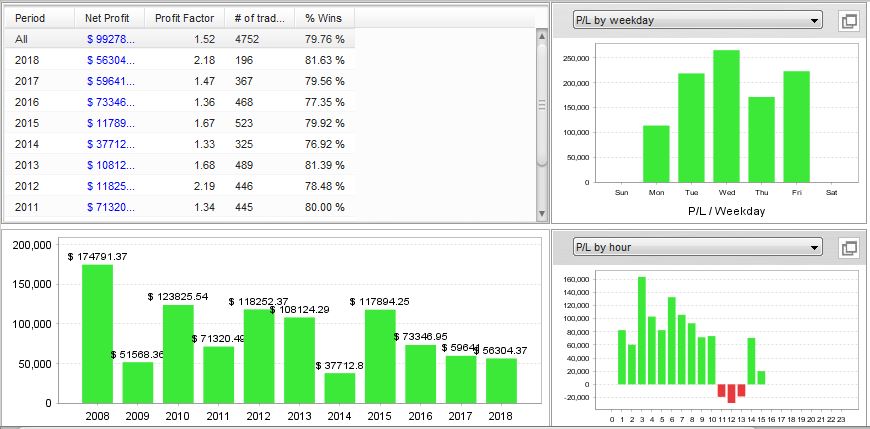Click the 4752 trades cell
This screenshot has height=429, width=870.
click(x=247, y=39)
